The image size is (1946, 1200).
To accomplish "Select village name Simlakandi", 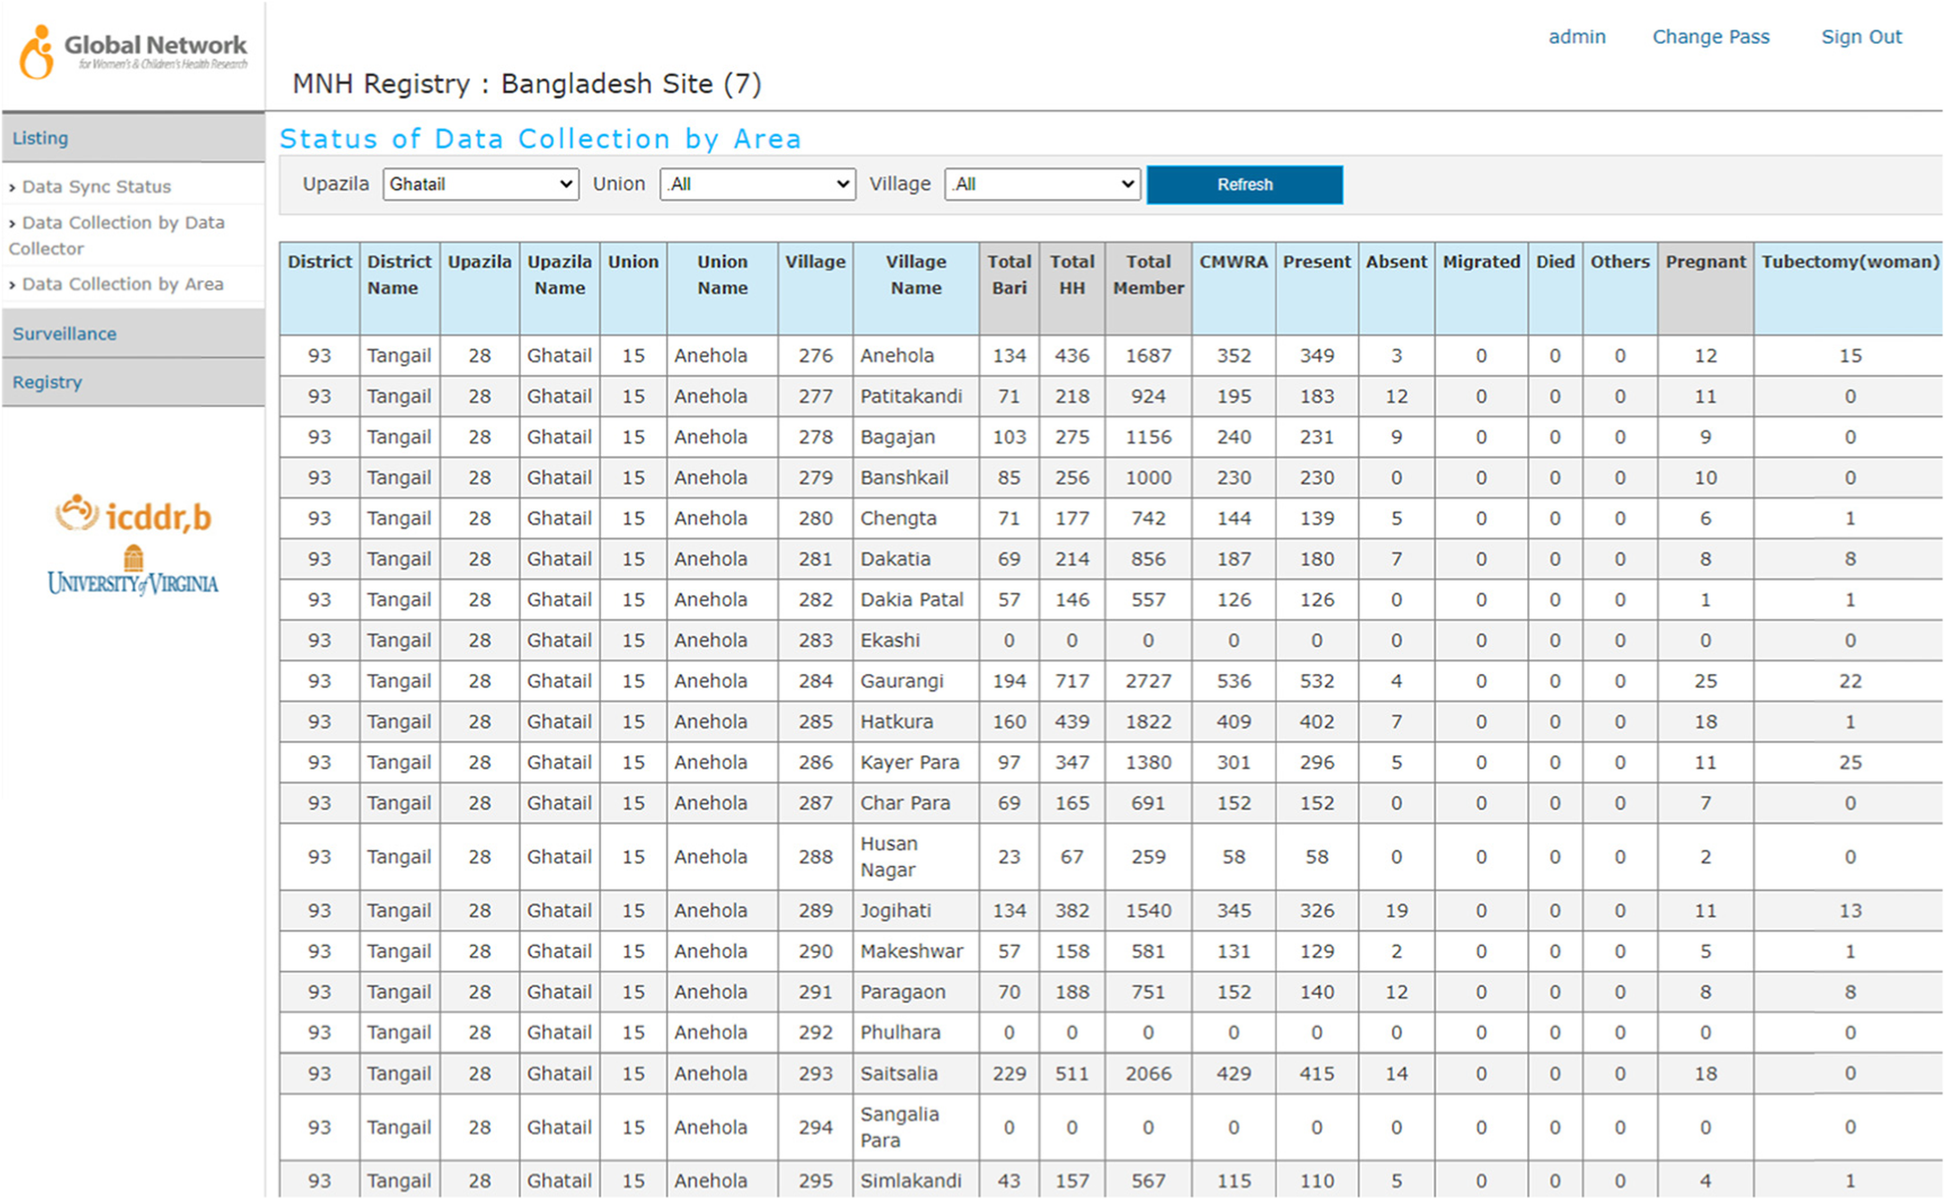I will tap(910, 1181).
